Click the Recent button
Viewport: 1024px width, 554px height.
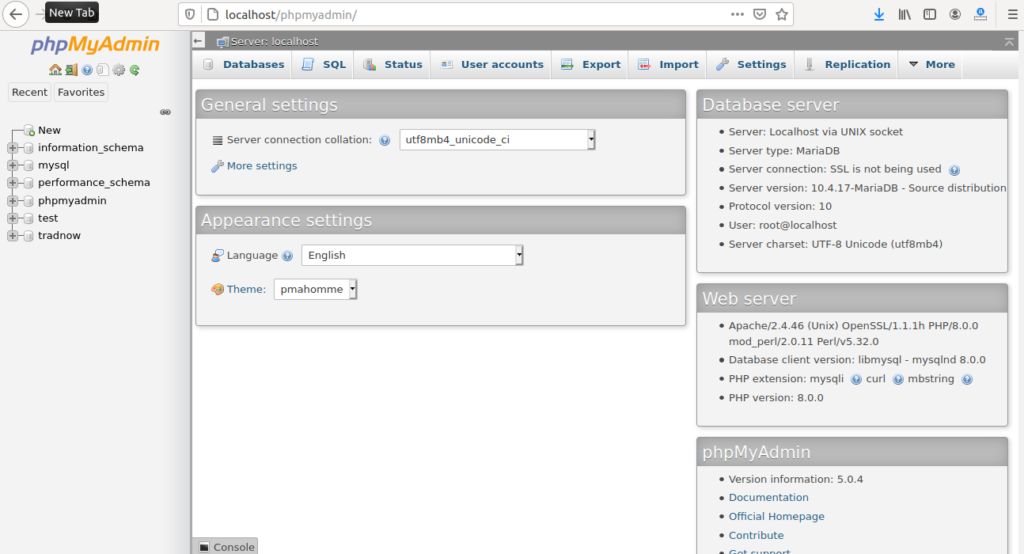(x=29, y=92)
